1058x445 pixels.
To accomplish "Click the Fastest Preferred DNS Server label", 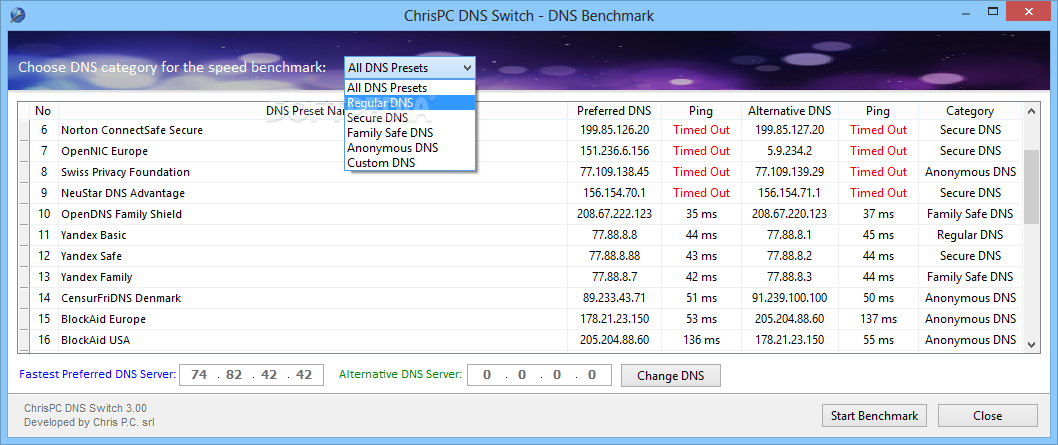I will [x=98, y=374].
